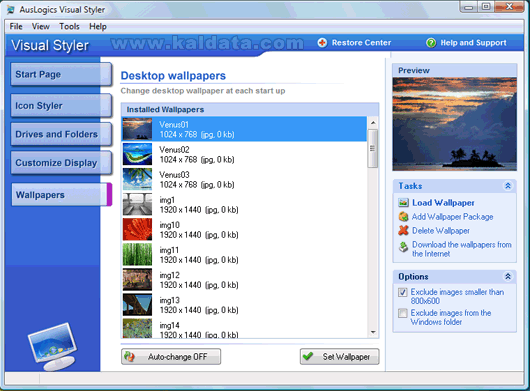
Task: Click the Load Wallpaper picture icon
Action: click(x=403, y=202)
